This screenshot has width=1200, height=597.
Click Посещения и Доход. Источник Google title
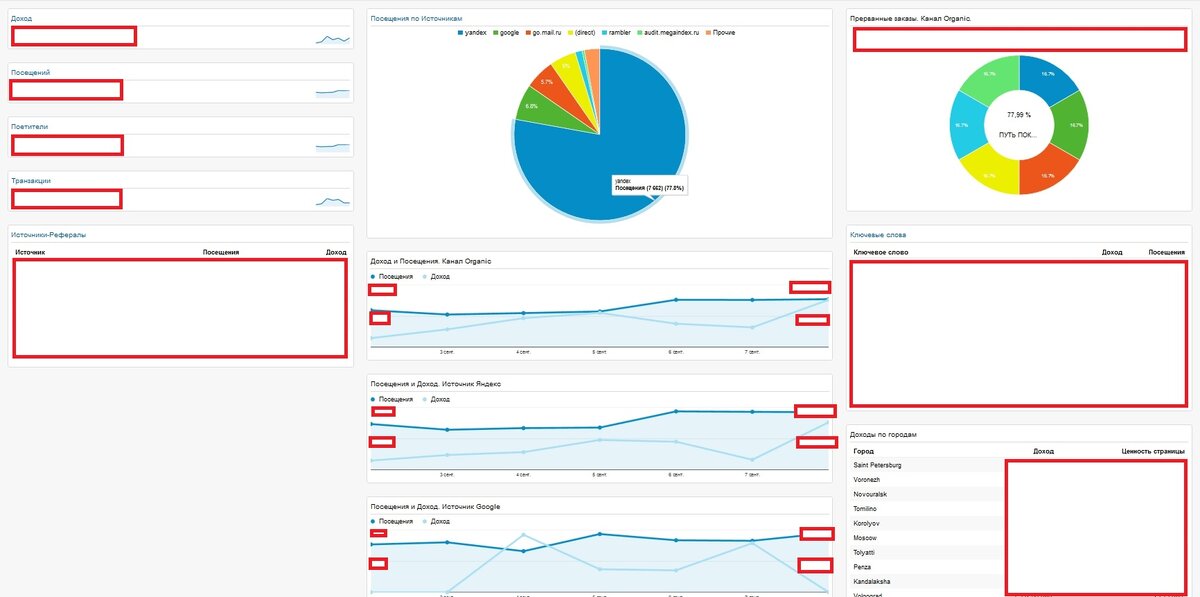point(435,507)
